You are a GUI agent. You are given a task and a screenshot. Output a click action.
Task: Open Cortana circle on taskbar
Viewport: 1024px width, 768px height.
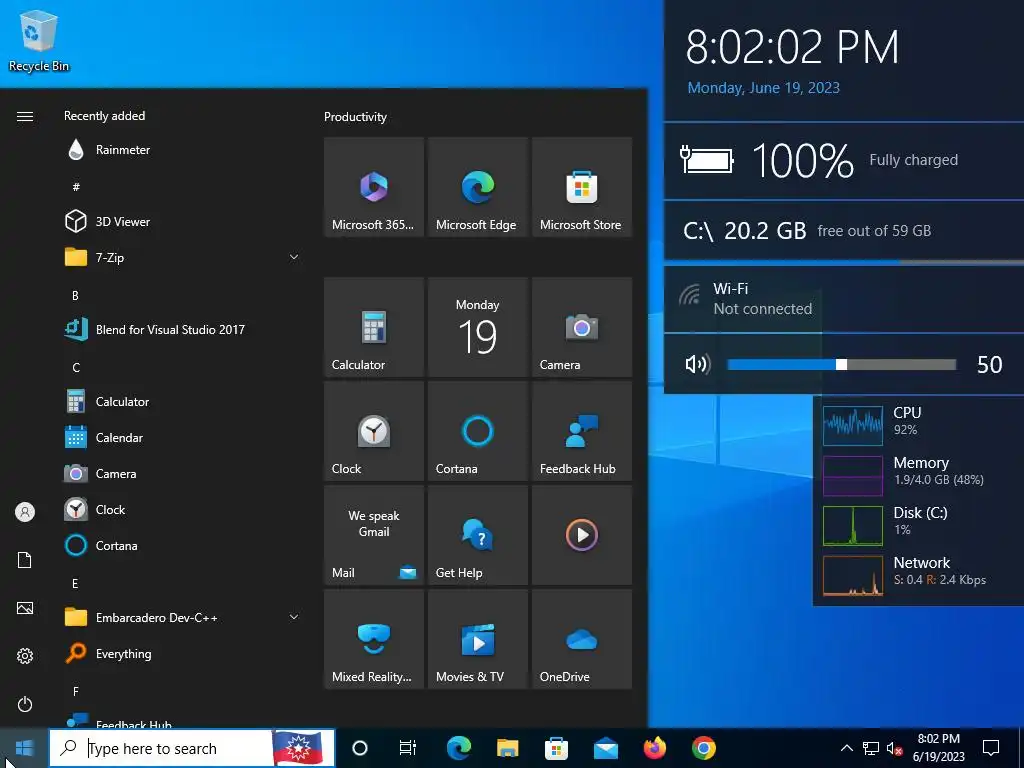360,748
